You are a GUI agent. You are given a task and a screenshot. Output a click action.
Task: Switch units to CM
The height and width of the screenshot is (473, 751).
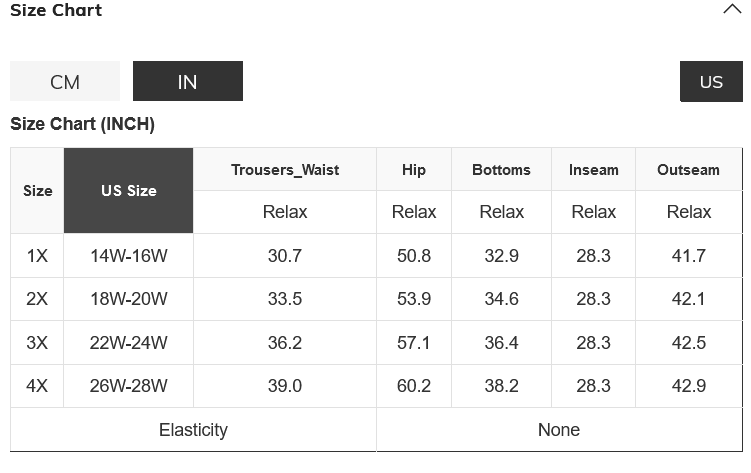click(65, 82)
